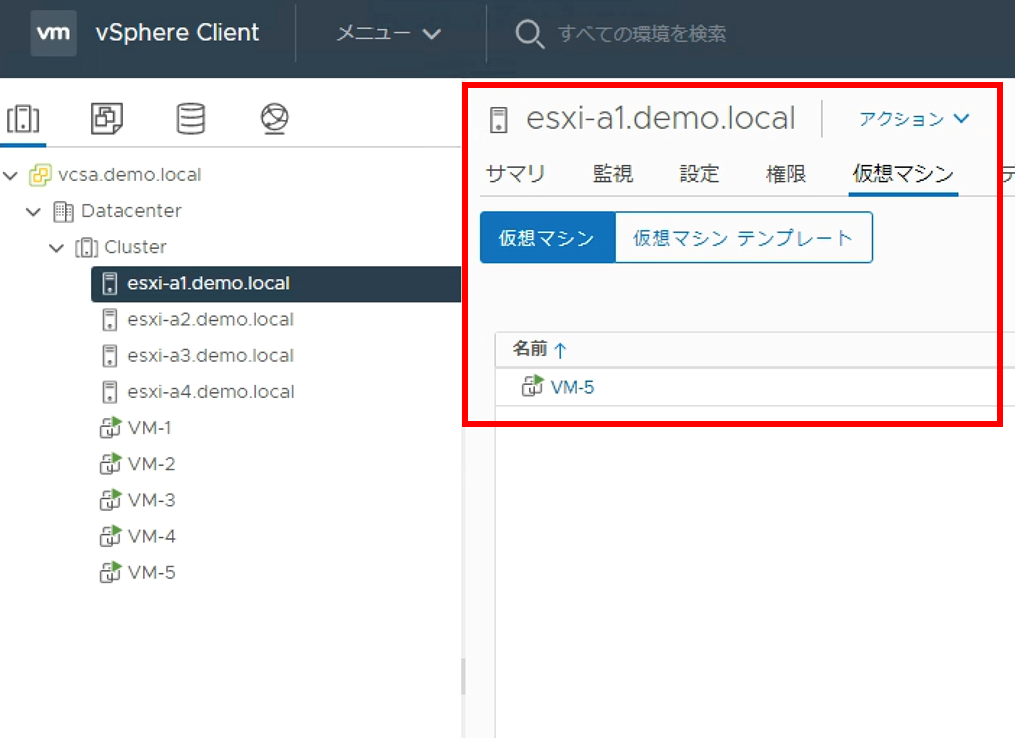
Task: Click the VM icon beside VM-1 in tree
Action: coord(110,427)
